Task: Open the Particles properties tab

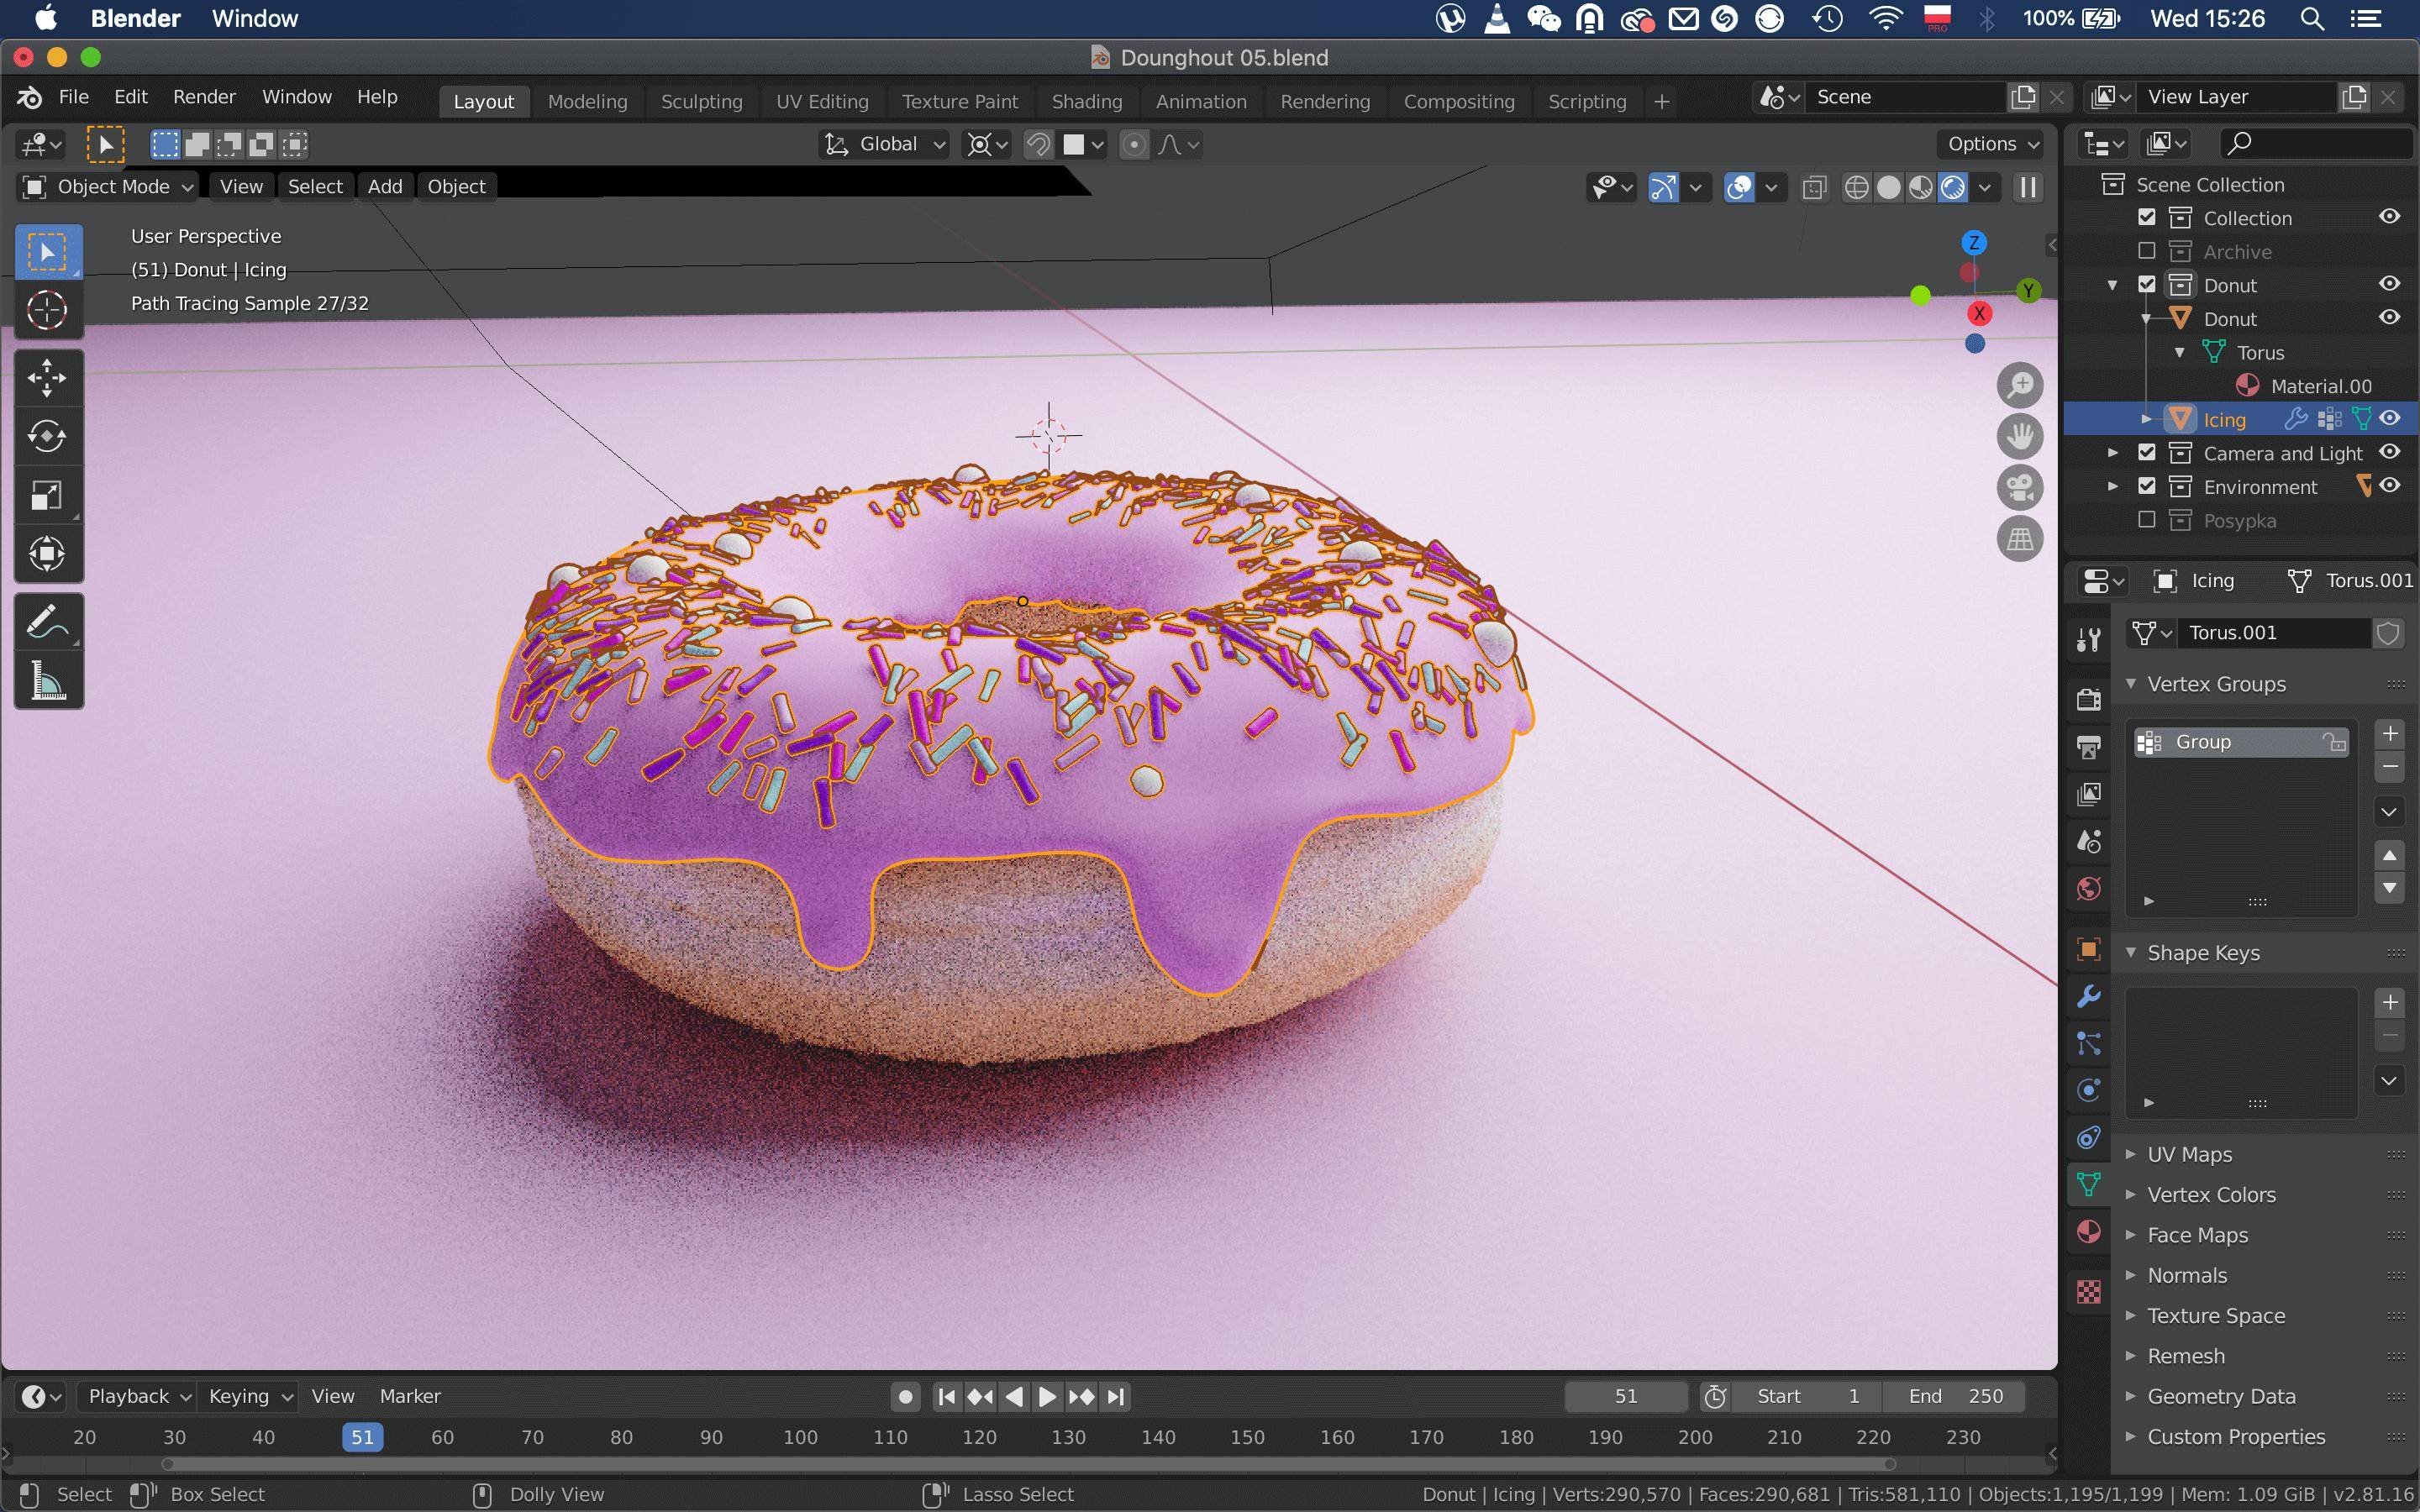Action: pyautogui.click(x=2088, y=1044)
